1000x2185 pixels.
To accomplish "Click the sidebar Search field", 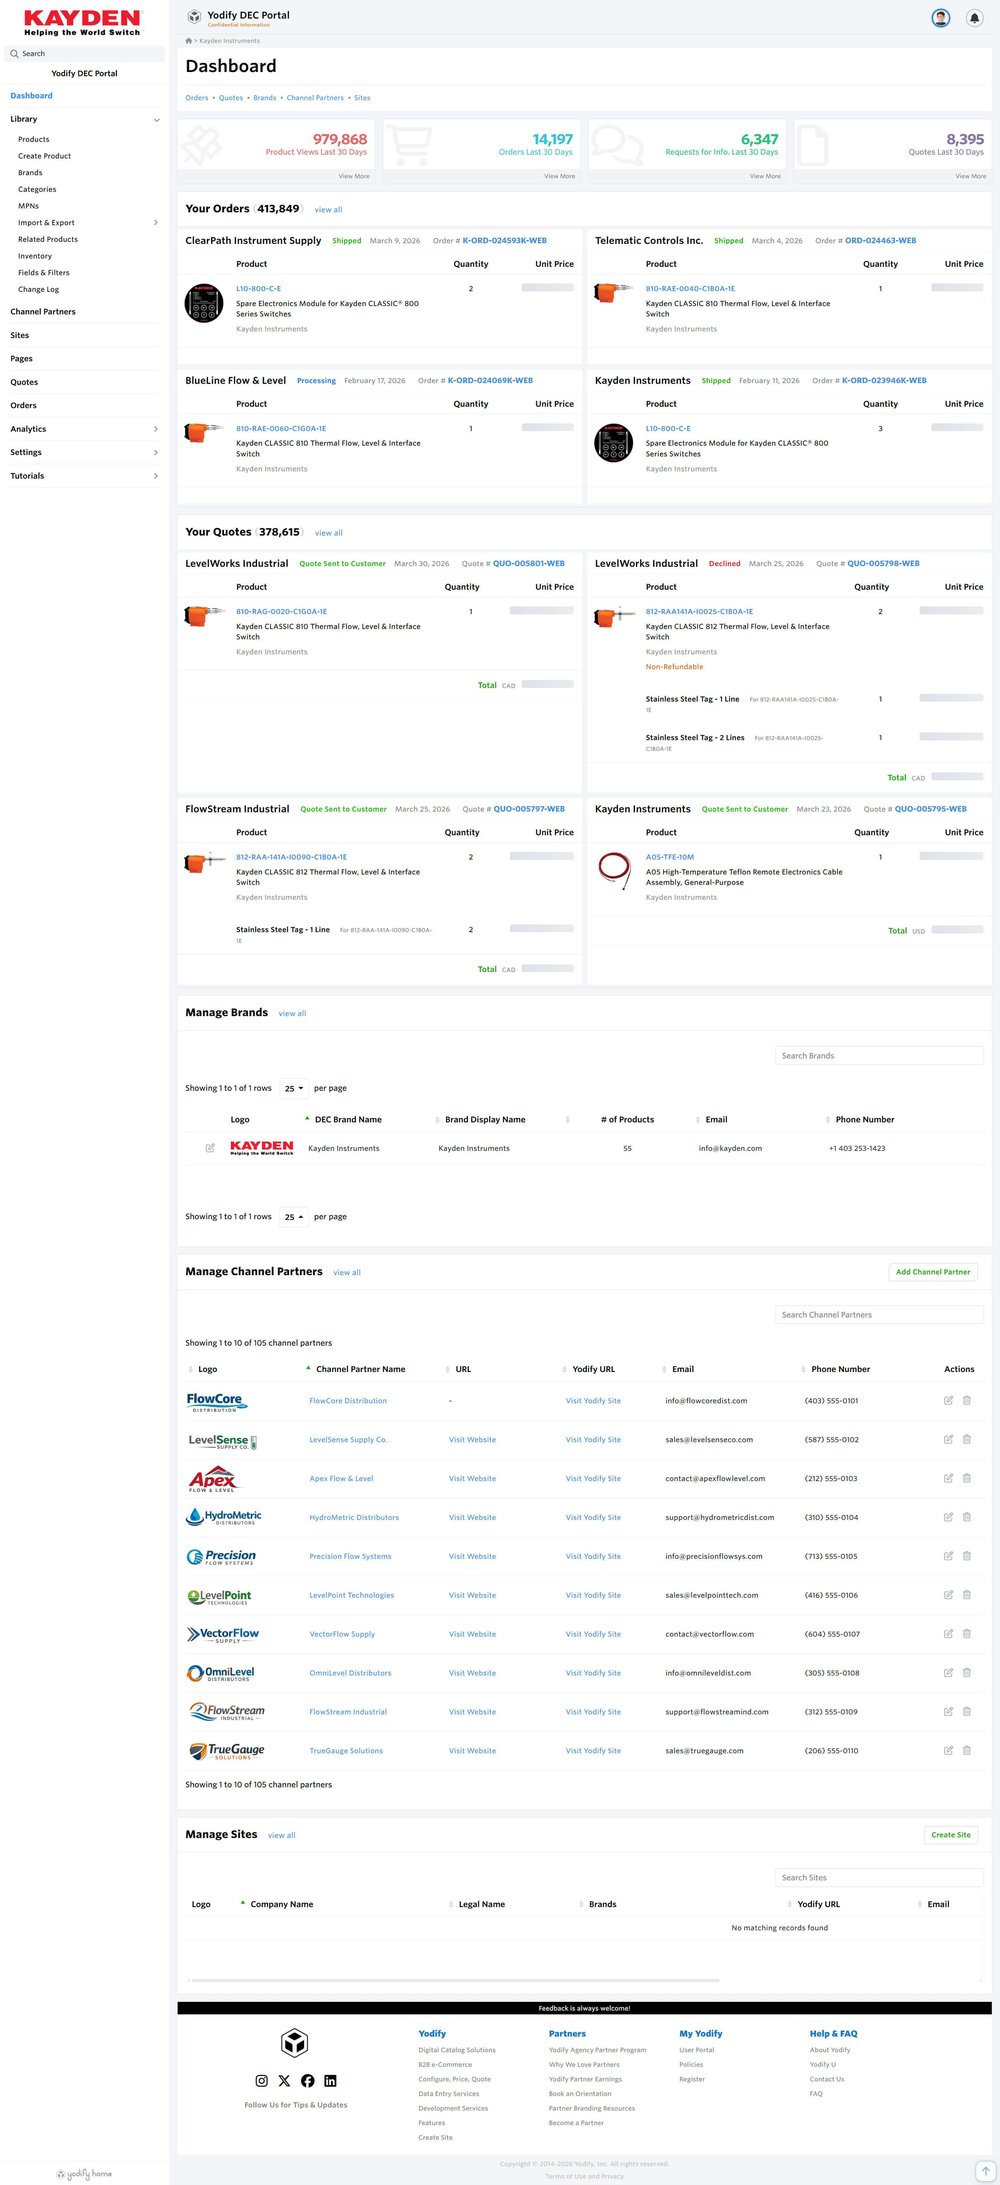I will [85, 54].
